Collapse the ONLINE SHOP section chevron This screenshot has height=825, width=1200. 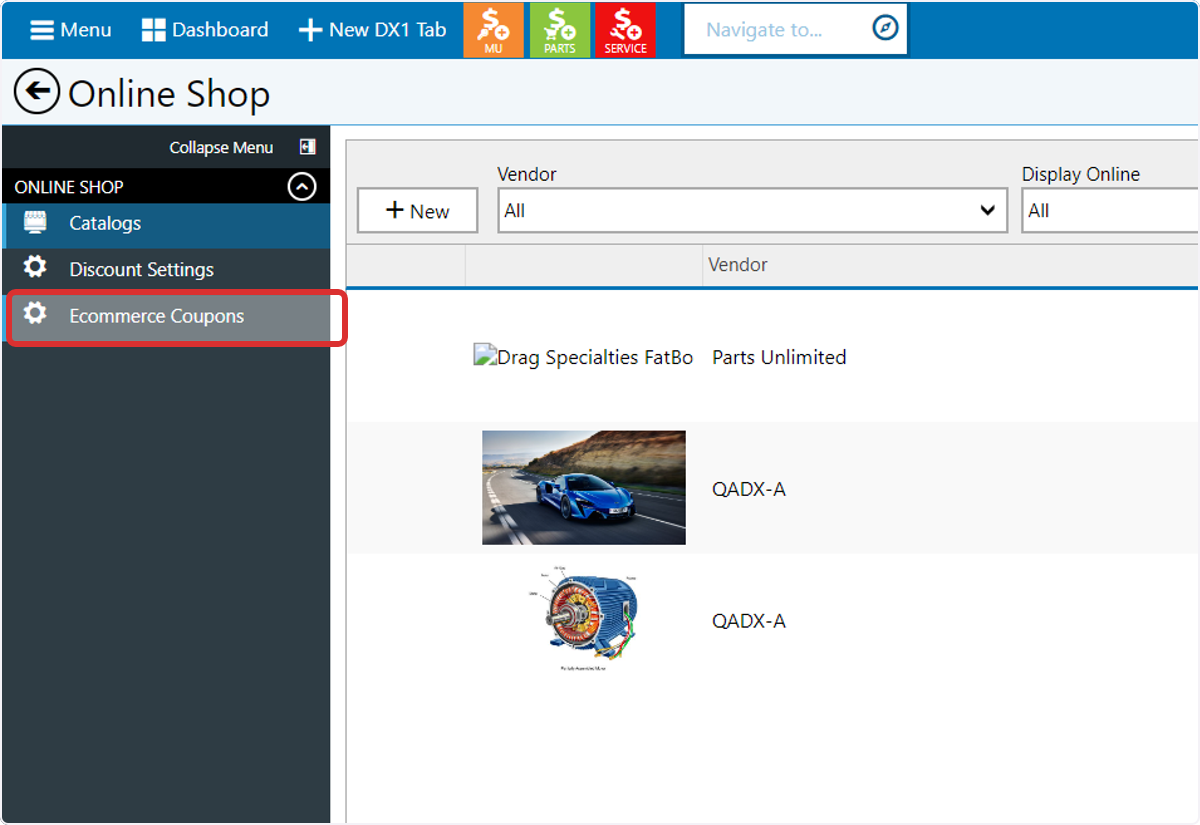coord(302,187)
